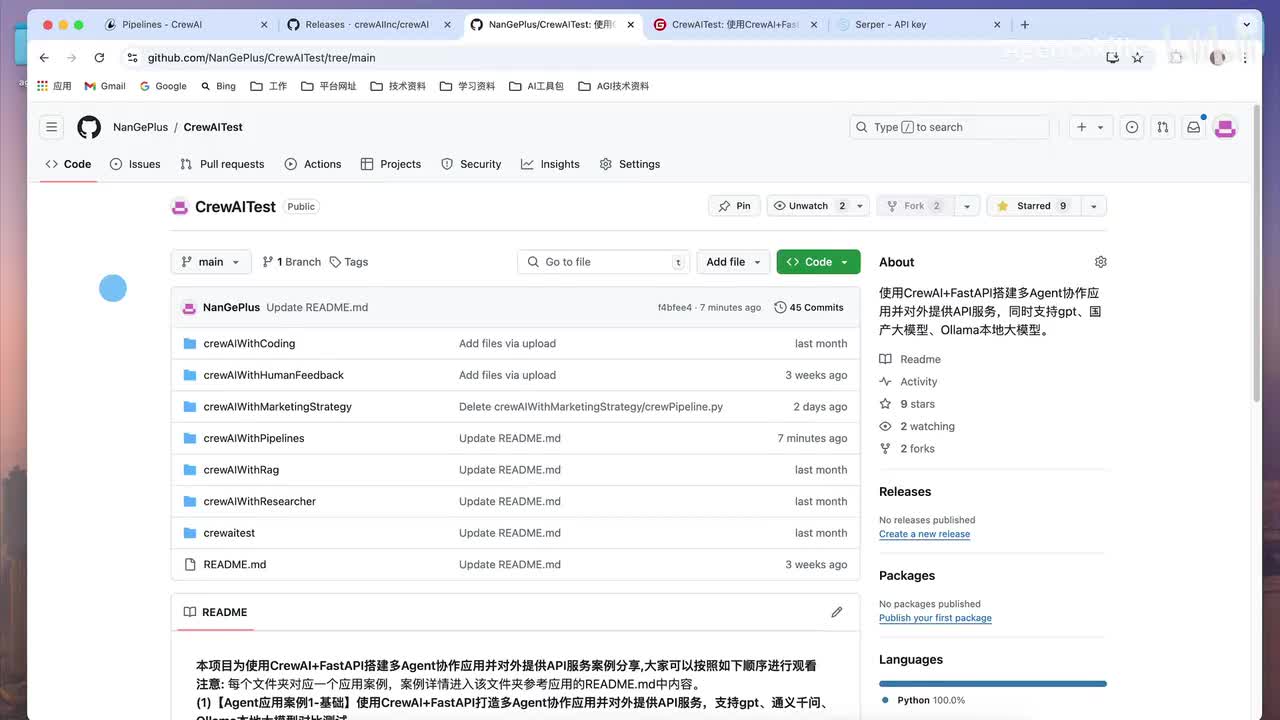Expand the Add file dropdown
Image resolution: width=1280 pixels, height=720 pixels.
click(733, 262)
